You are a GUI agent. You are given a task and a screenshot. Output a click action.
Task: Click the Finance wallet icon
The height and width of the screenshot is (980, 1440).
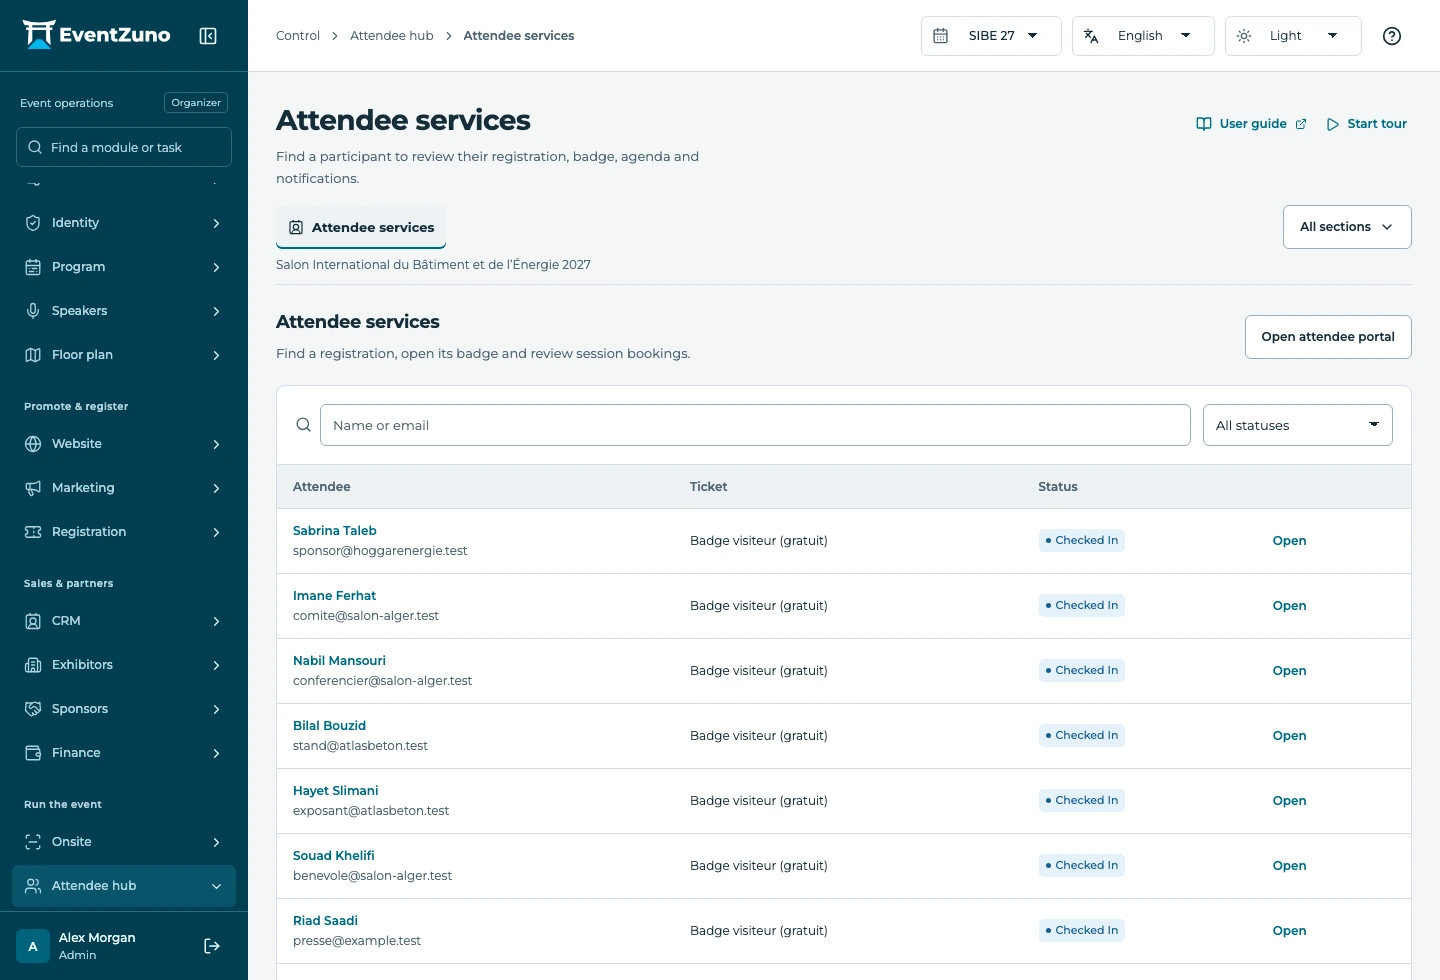tap(33, 753)
